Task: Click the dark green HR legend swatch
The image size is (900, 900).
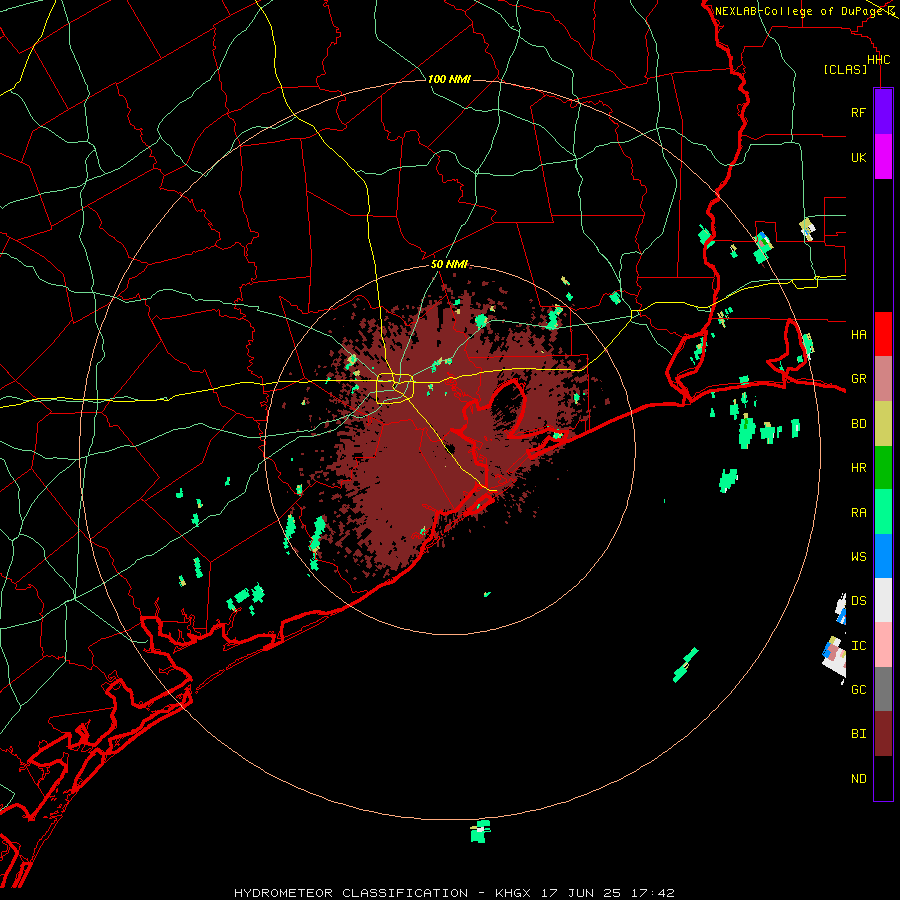Action: point(883,468)
